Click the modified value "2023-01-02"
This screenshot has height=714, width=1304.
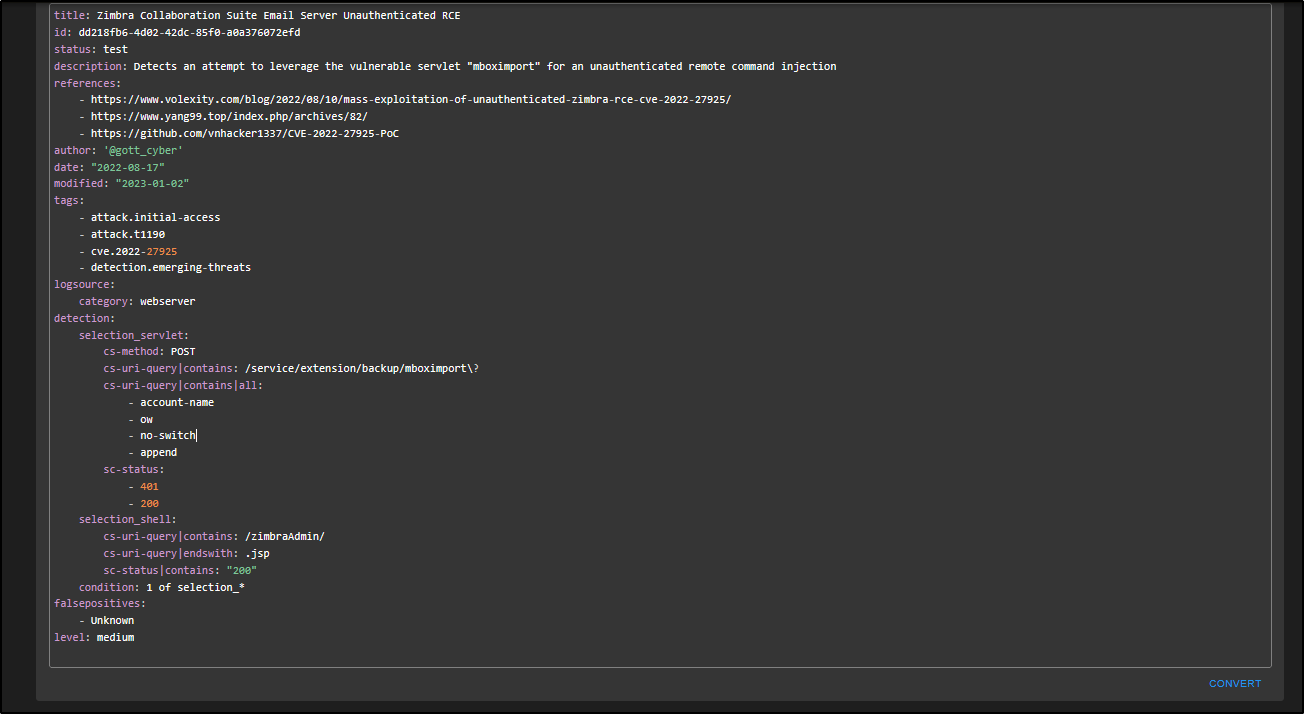coord(152,184)
